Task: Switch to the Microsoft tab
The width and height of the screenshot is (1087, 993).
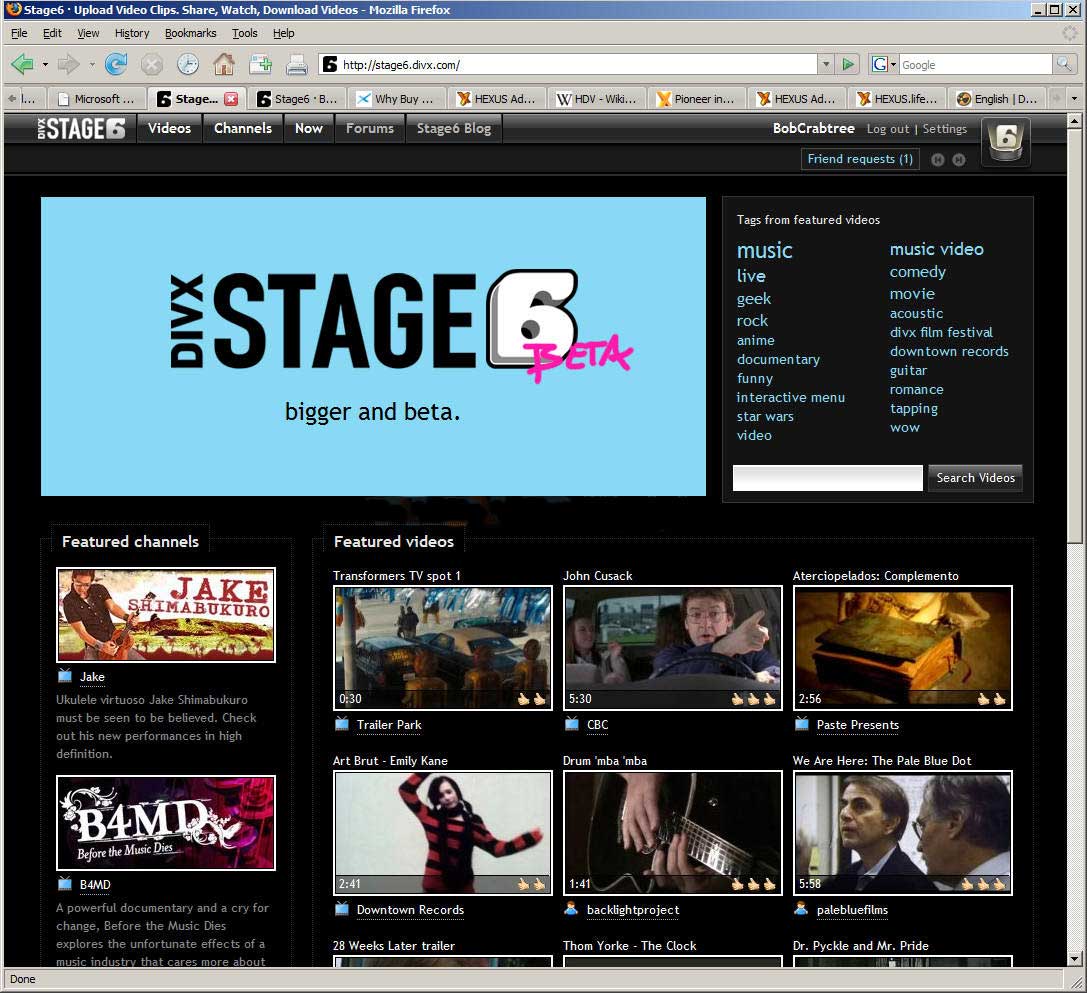Action: click(x=98, y=98)
